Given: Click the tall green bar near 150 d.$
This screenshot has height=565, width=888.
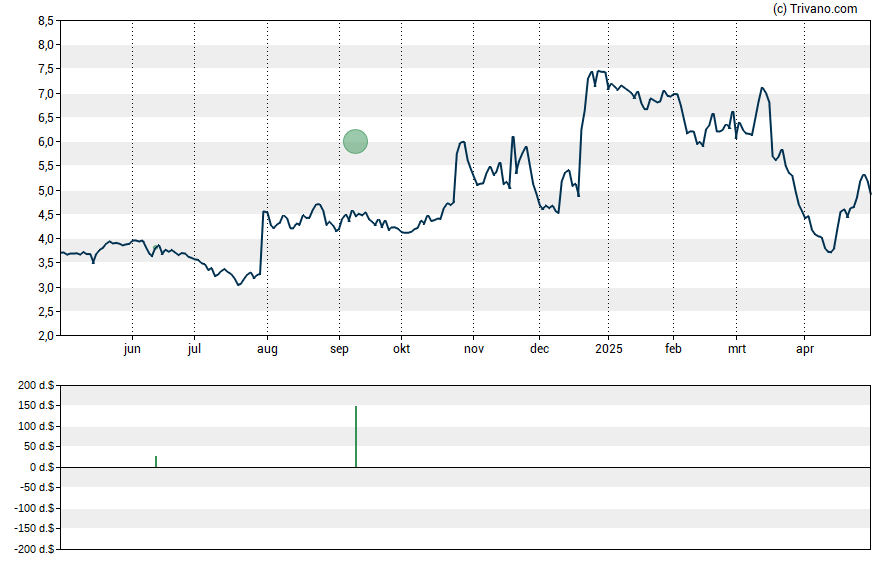Looking at the screenshot, I should [356, 436].
